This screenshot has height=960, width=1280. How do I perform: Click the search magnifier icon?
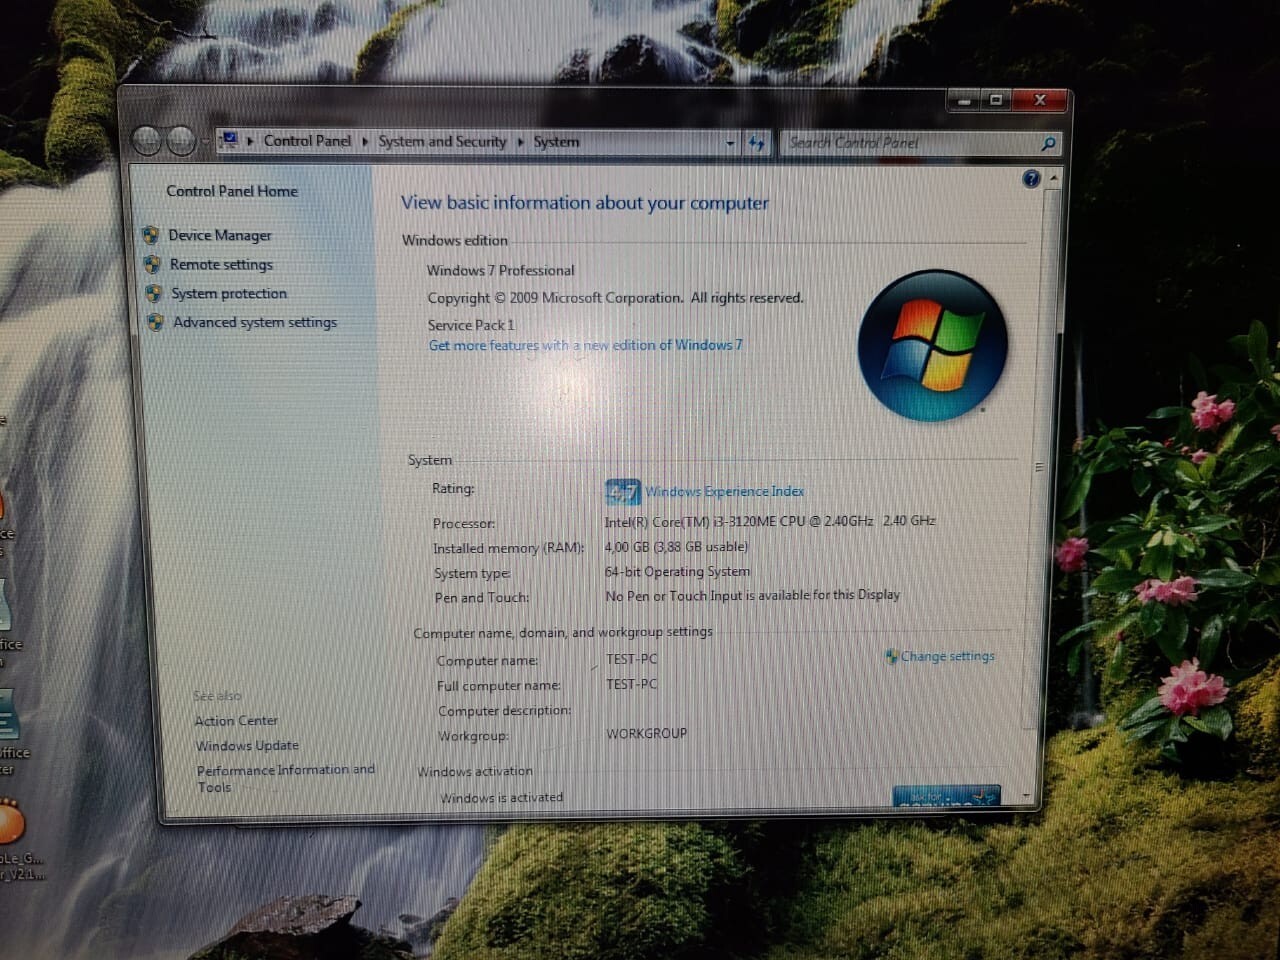click(1048, 144)
